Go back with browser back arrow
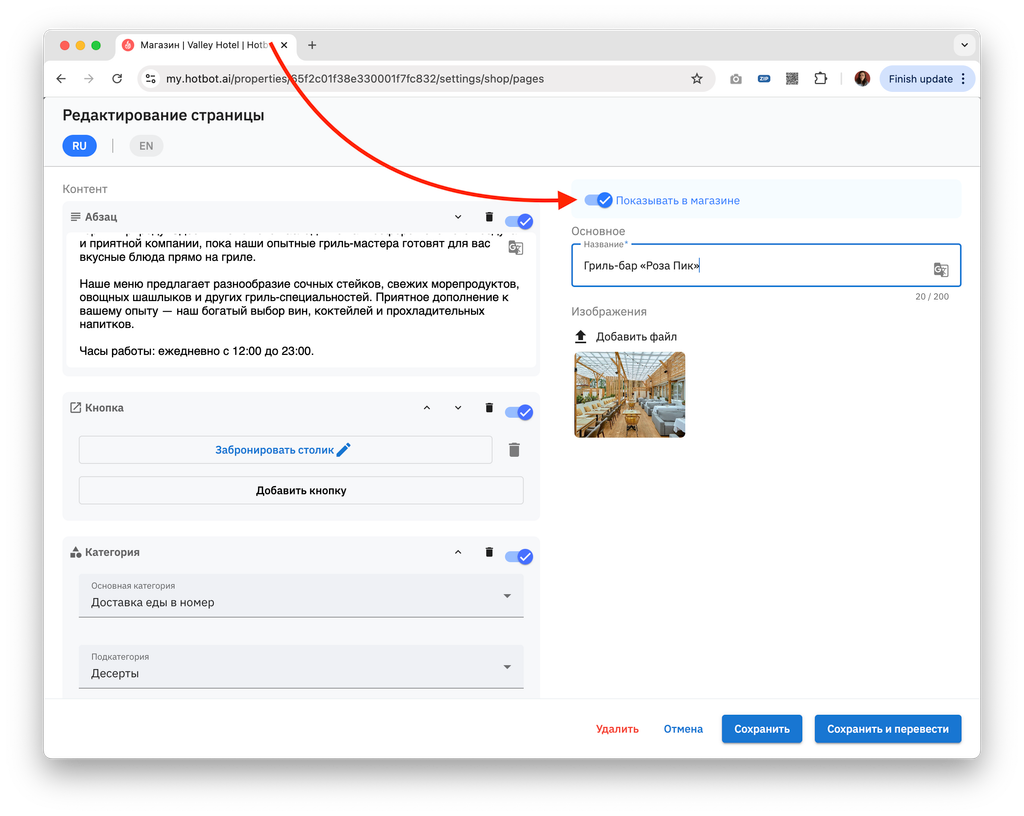The height and width of the screenshot is (816, 1024). click(x=61, y=79)
